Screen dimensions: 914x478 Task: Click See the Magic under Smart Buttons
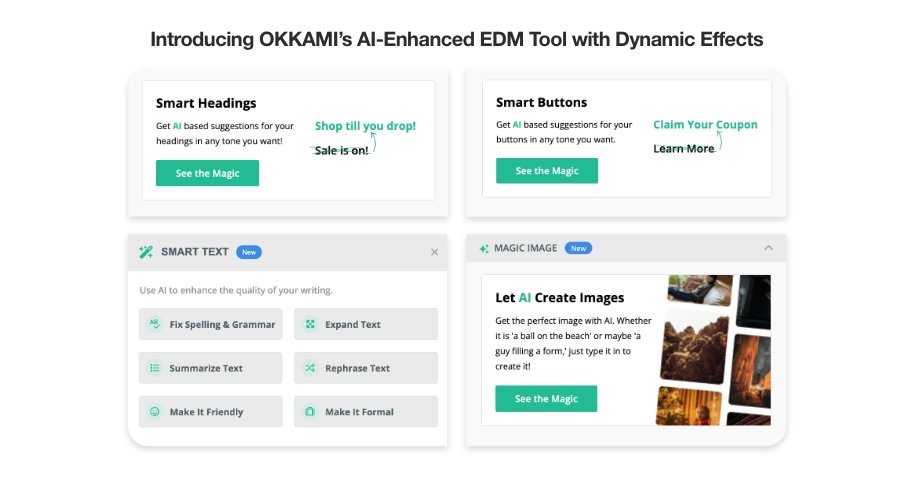[547, 171]
